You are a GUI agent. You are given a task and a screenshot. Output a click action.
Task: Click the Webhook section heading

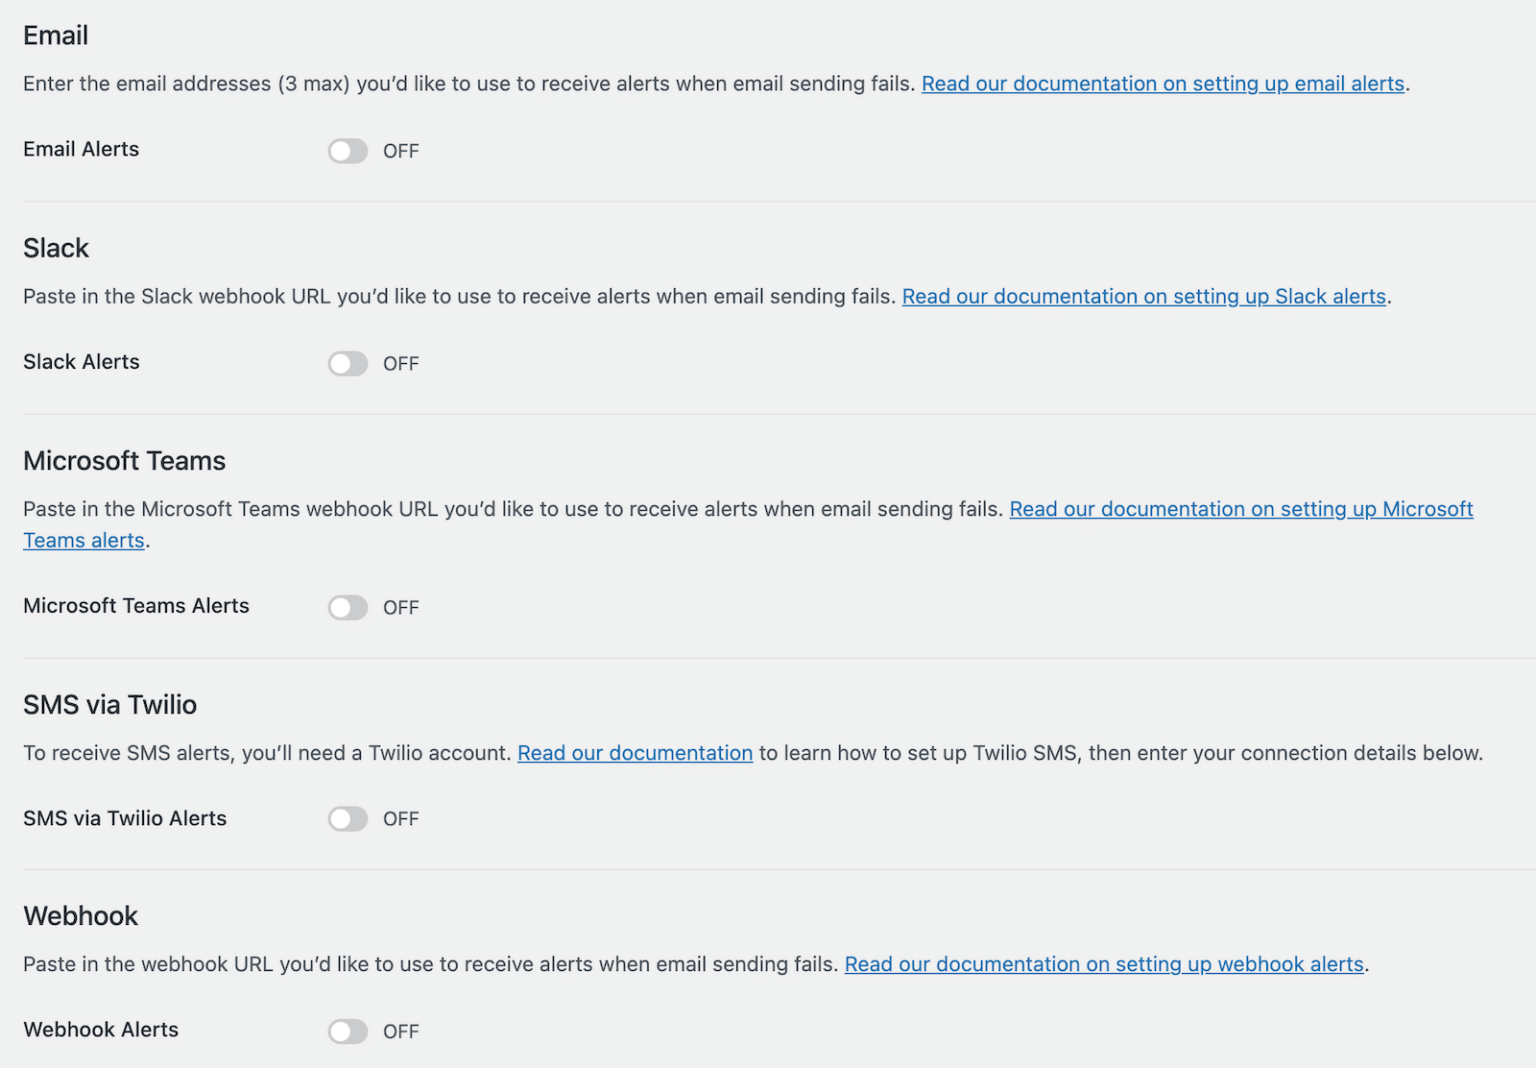(80, 916)
